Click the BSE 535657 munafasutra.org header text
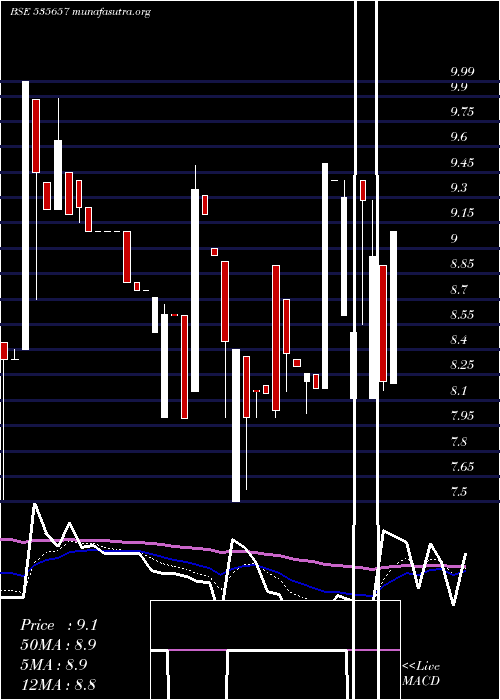 click(x=80, y=12)
